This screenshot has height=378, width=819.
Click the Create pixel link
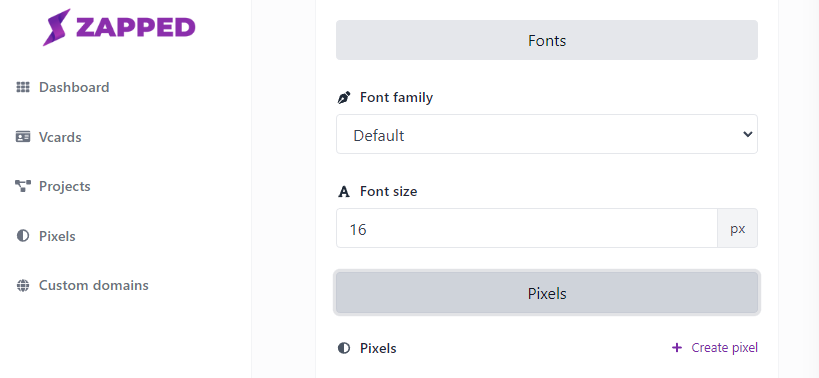coord(715,348)
